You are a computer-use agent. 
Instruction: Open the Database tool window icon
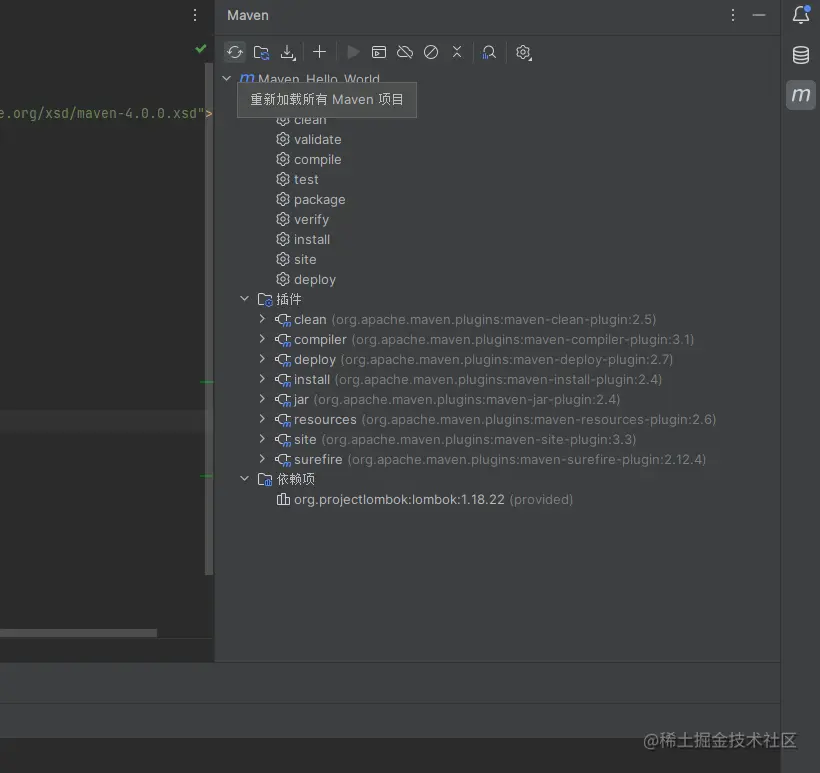click(x=801, y=55)
